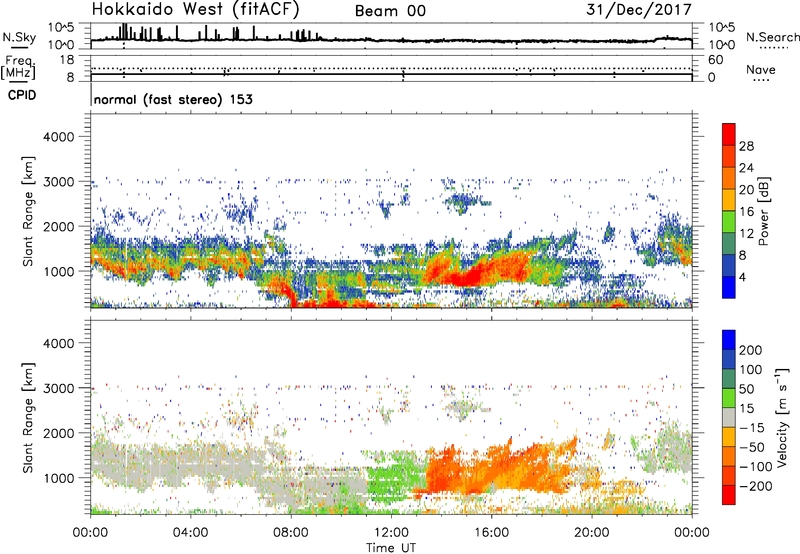This screenshot has height=554, width=800.
Task: Click the blue bottom of the power colorbar
Action: click(x=729, y=287)
